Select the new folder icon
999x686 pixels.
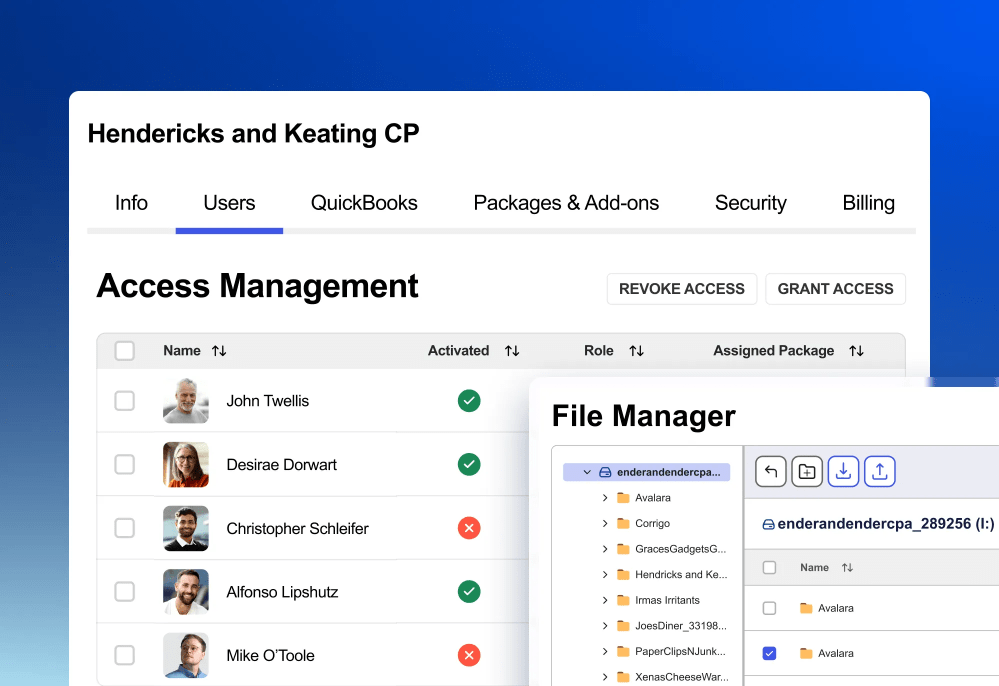click(x=807, y=471)
